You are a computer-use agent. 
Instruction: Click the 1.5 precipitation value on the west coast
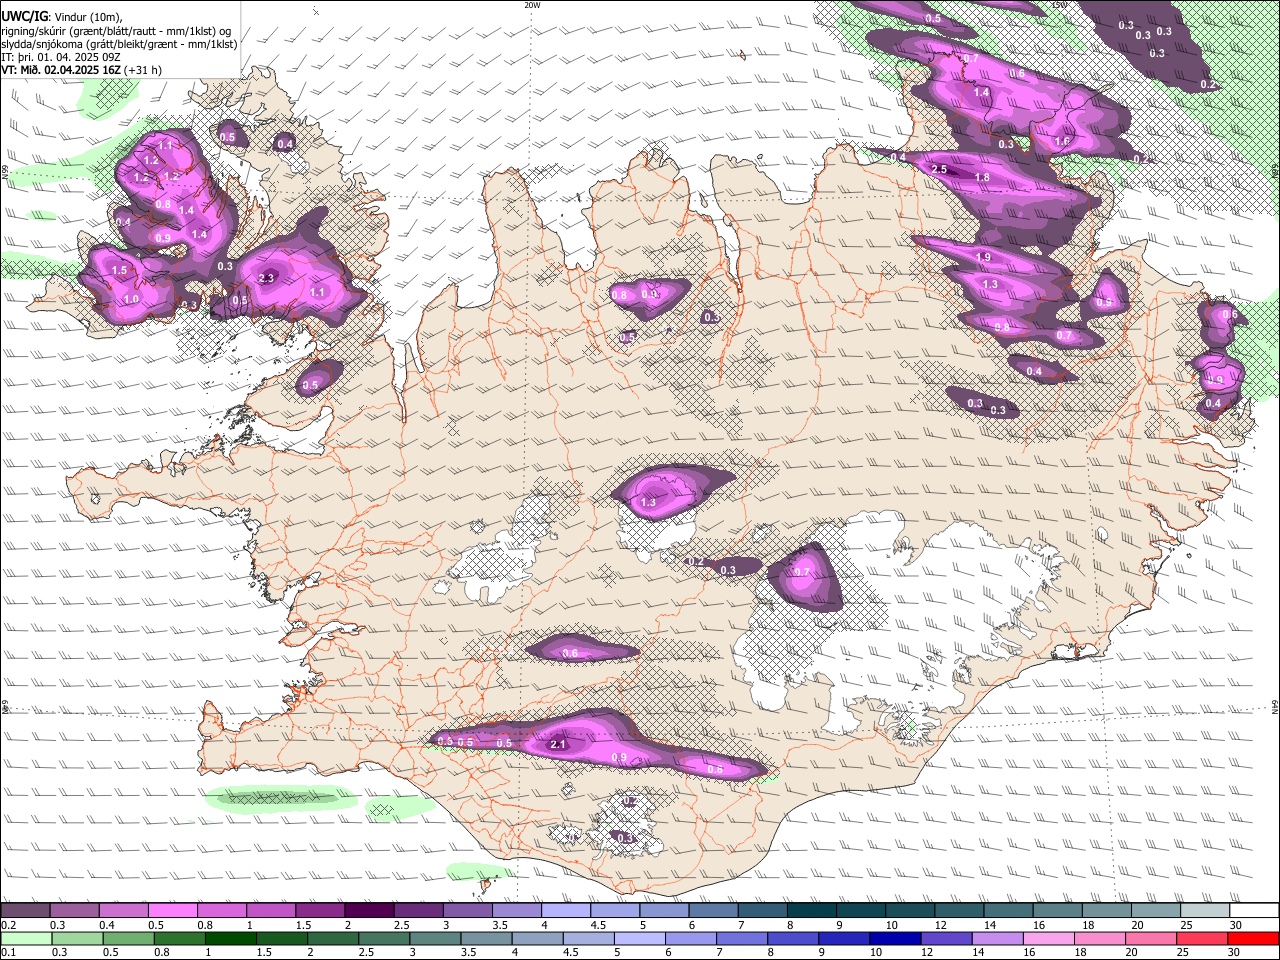(119, 271)
